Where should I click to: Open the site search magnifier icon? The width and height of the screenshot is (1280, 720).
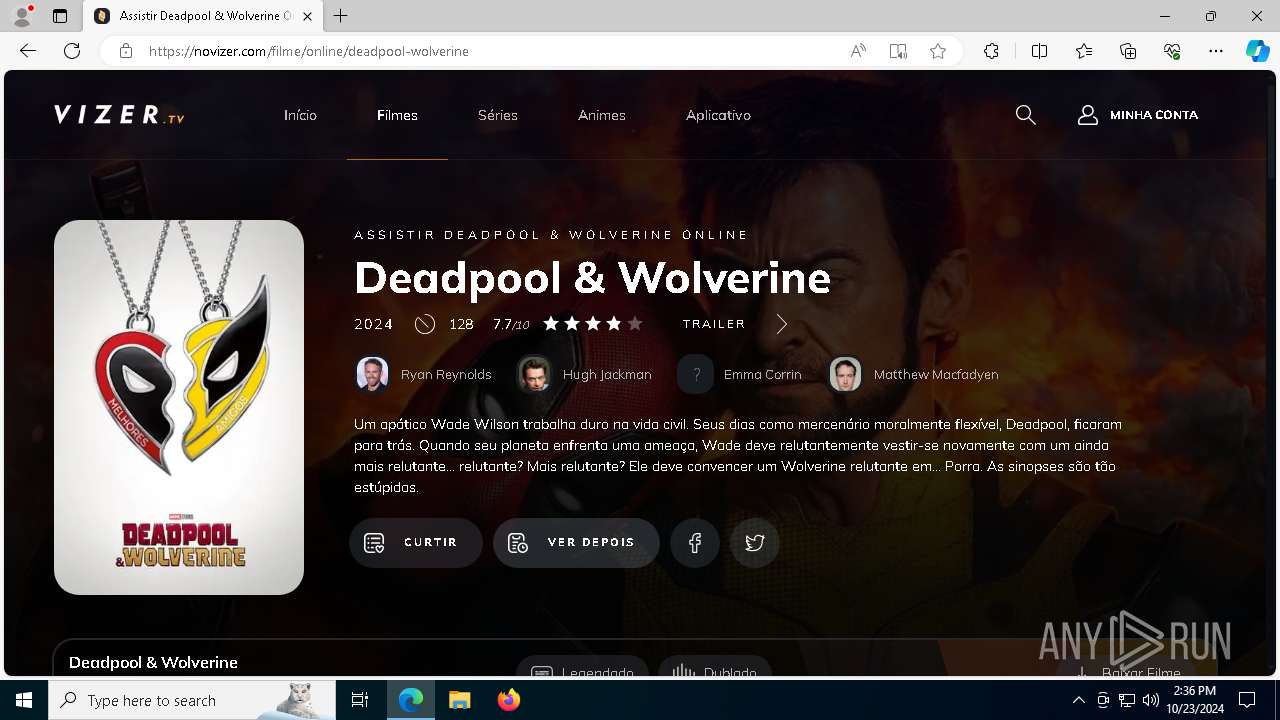pos(1025,115)
